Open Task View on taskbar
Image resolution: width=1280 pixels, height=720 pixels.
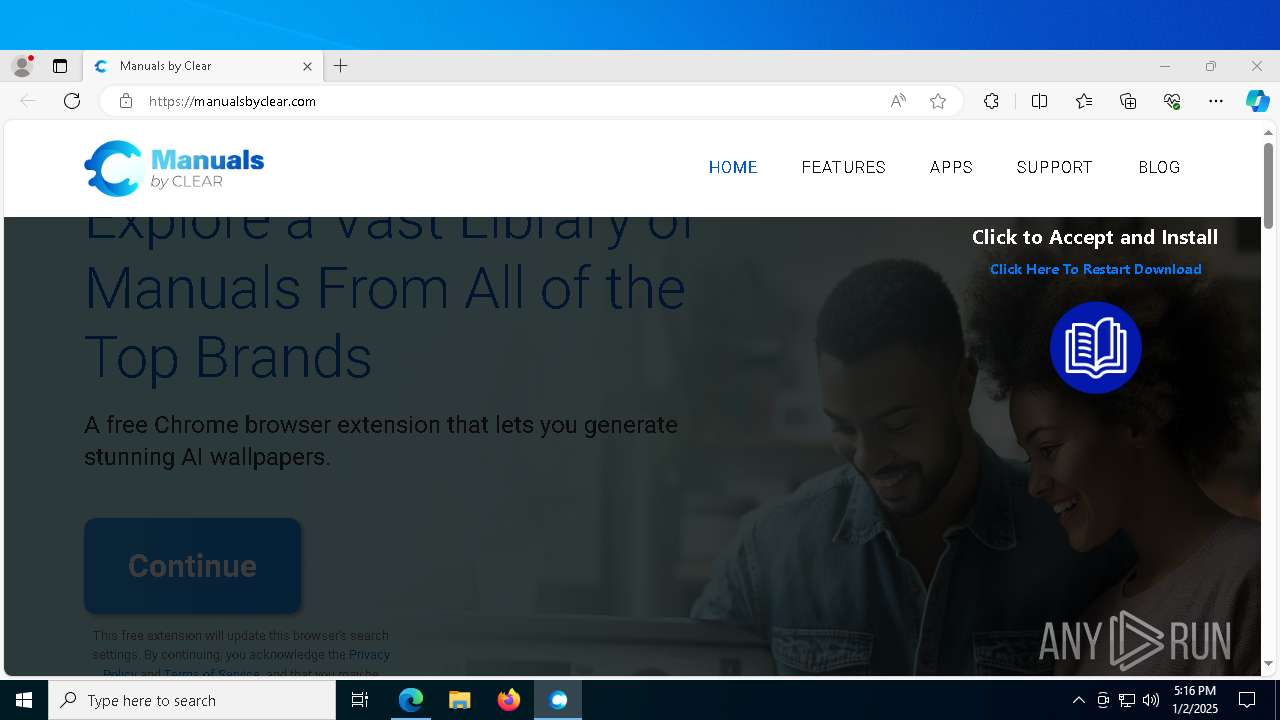click(x=360, y=700)
